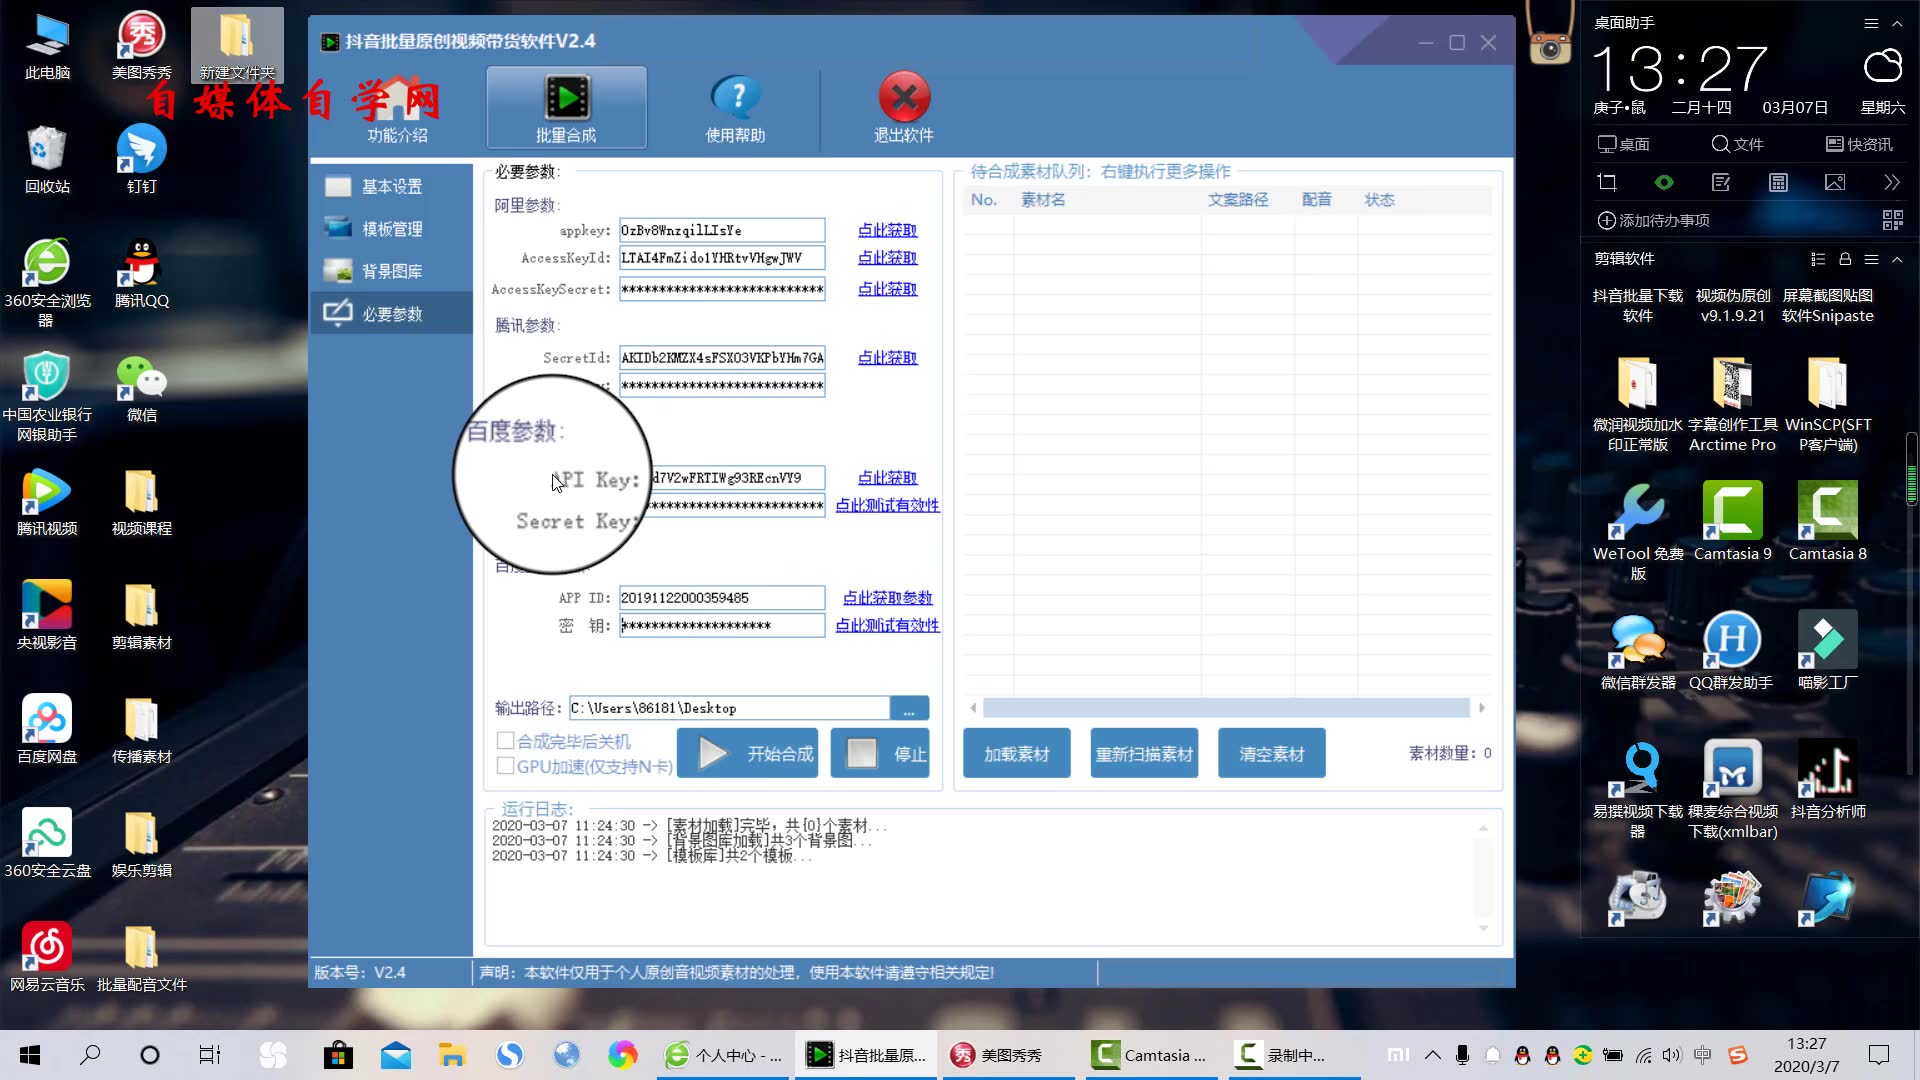
Task: Open 钉钉 desktop icon
Action: (142, 160)
